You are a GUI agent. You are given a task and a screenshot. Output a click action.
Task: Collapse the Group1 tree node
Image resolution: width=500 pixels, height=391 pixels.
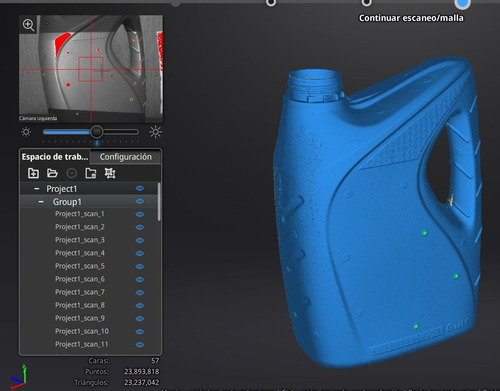pyautogui.click(x=41, y=202)
